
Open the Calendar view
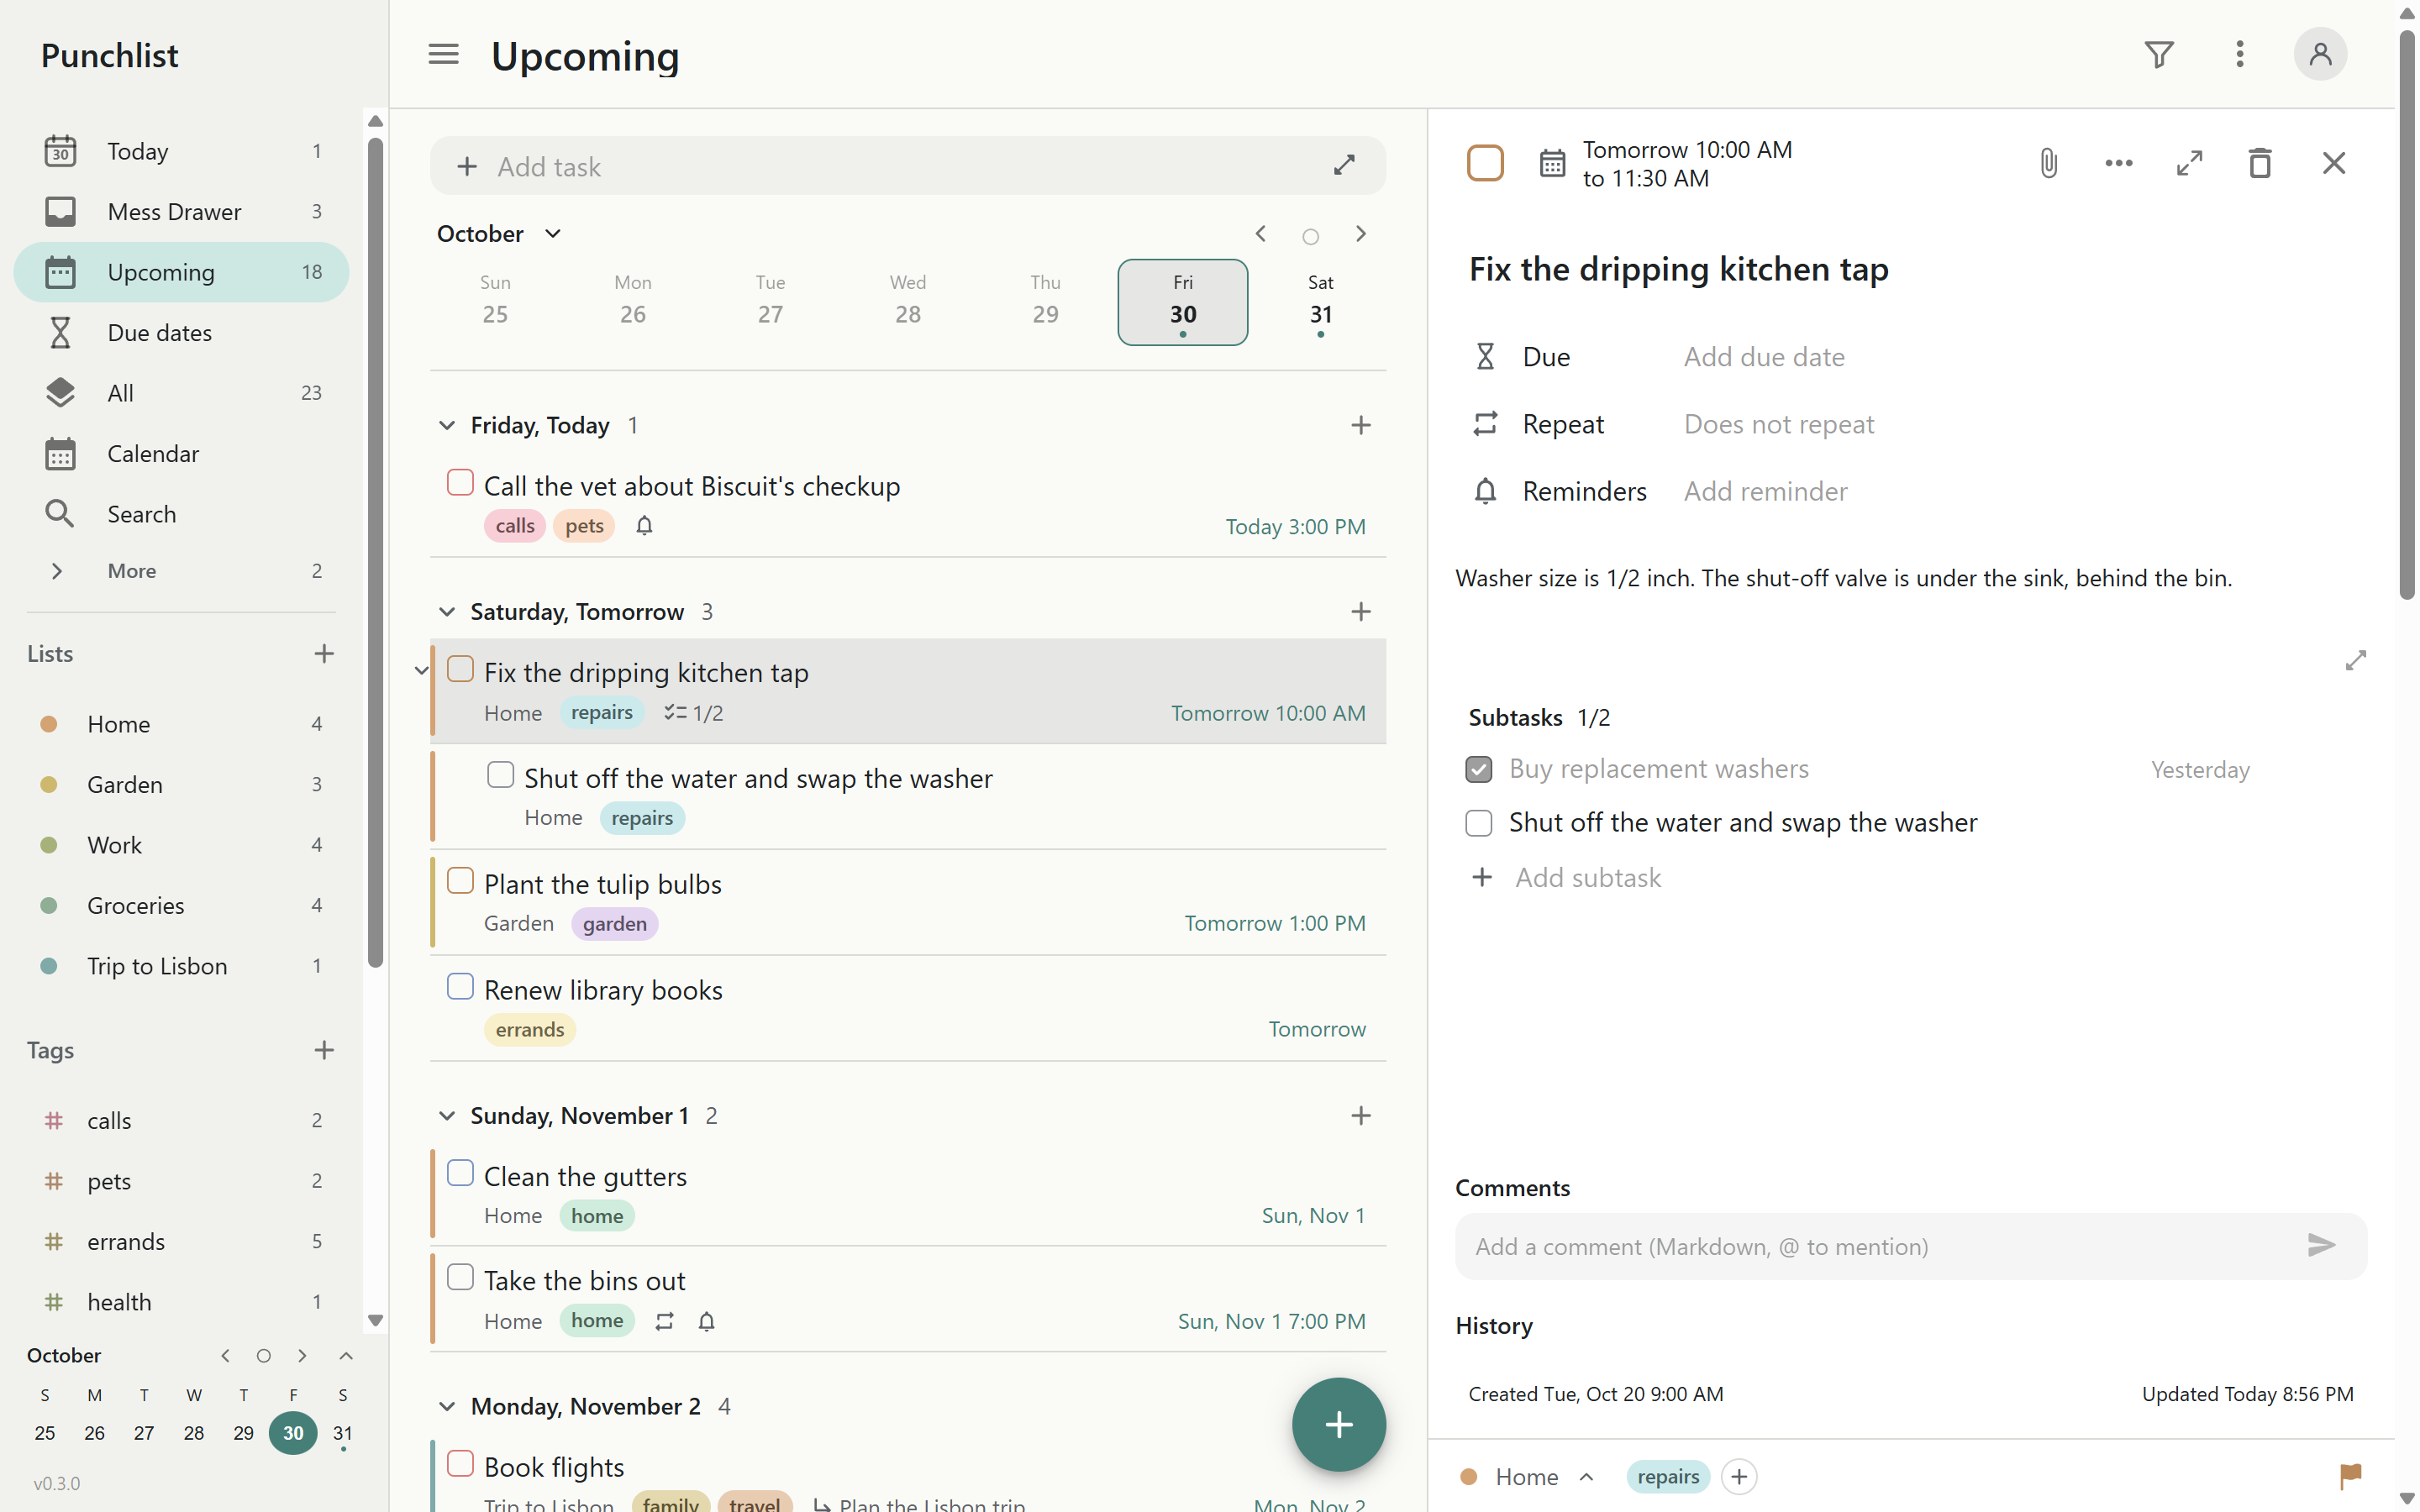point(182,454)
